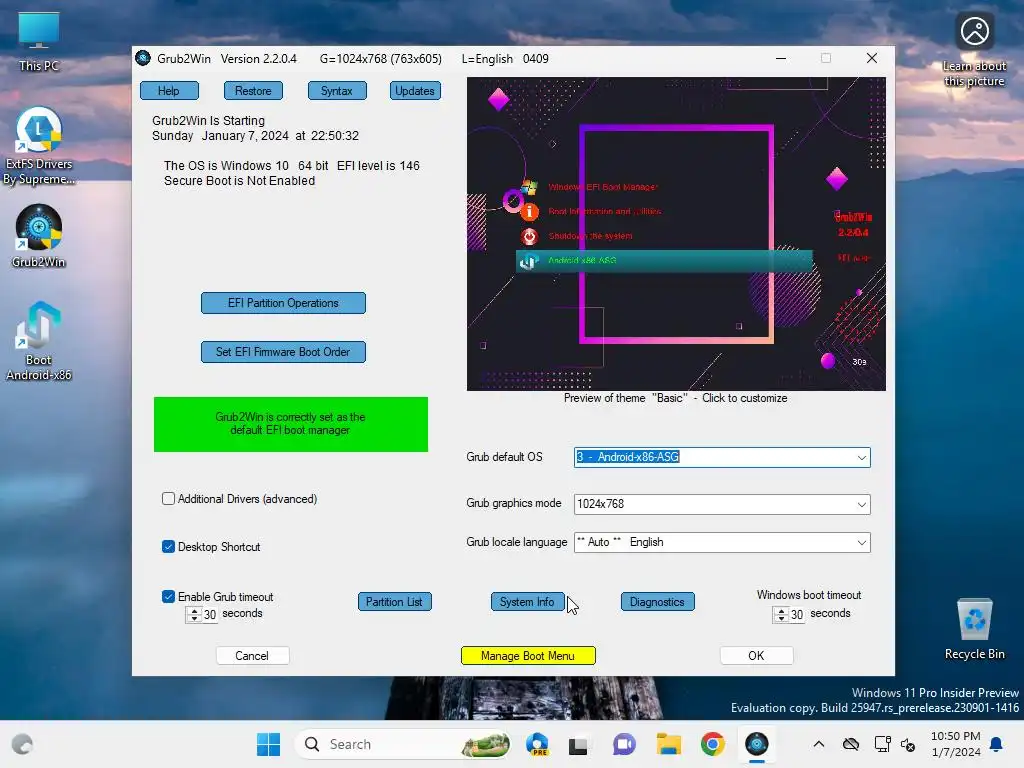Image resolution: width=1024 pixels, height=768 pixels.
Task: Select Boot Android-x86 desktop shortcut
Action: (x=39, y=341)
